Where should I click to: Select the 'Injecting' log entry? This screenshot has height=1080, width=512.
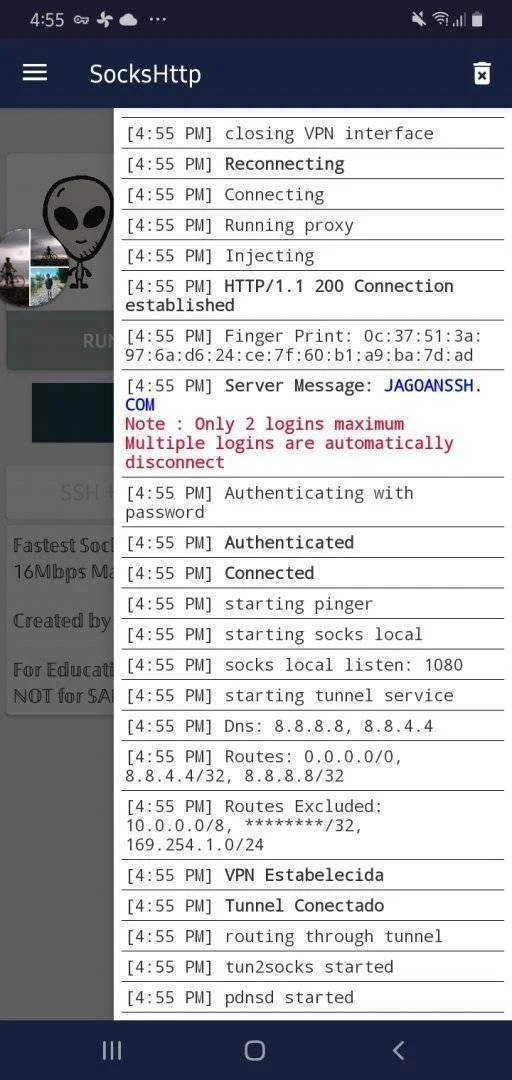pos(313,256)
